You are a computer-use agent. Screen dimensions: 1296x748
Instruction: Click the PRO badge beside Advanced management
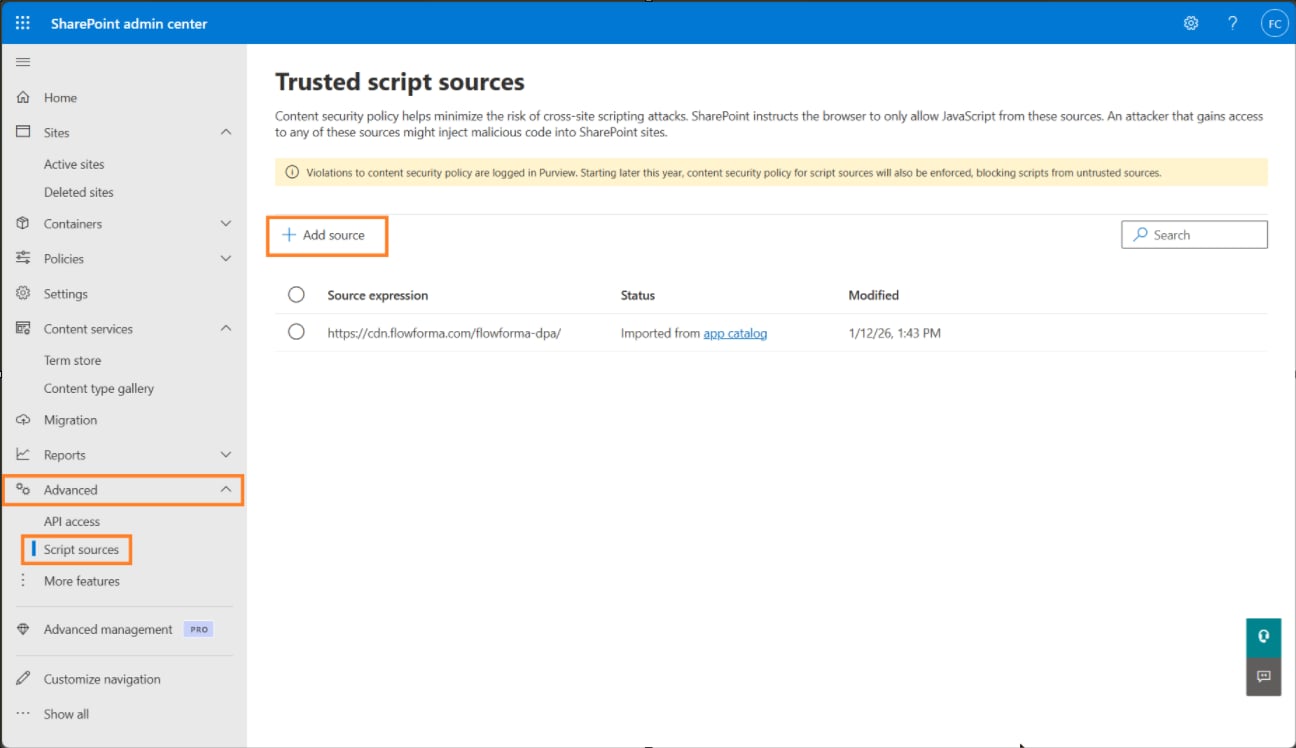point(199,629)
